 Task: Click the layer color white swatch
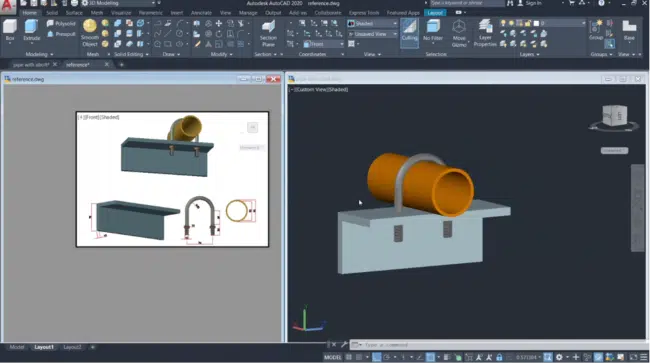click(536, 24)
